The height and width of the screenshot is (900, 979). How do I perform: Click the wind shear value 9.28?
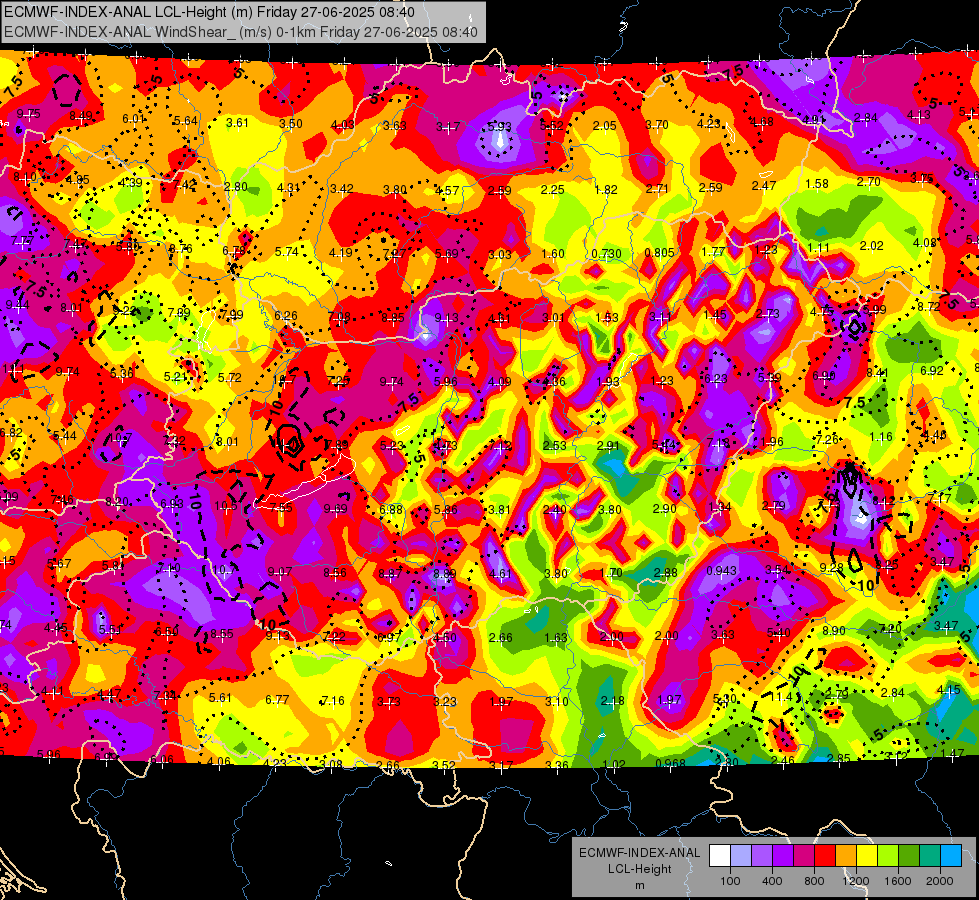click(x=832, y=568)
